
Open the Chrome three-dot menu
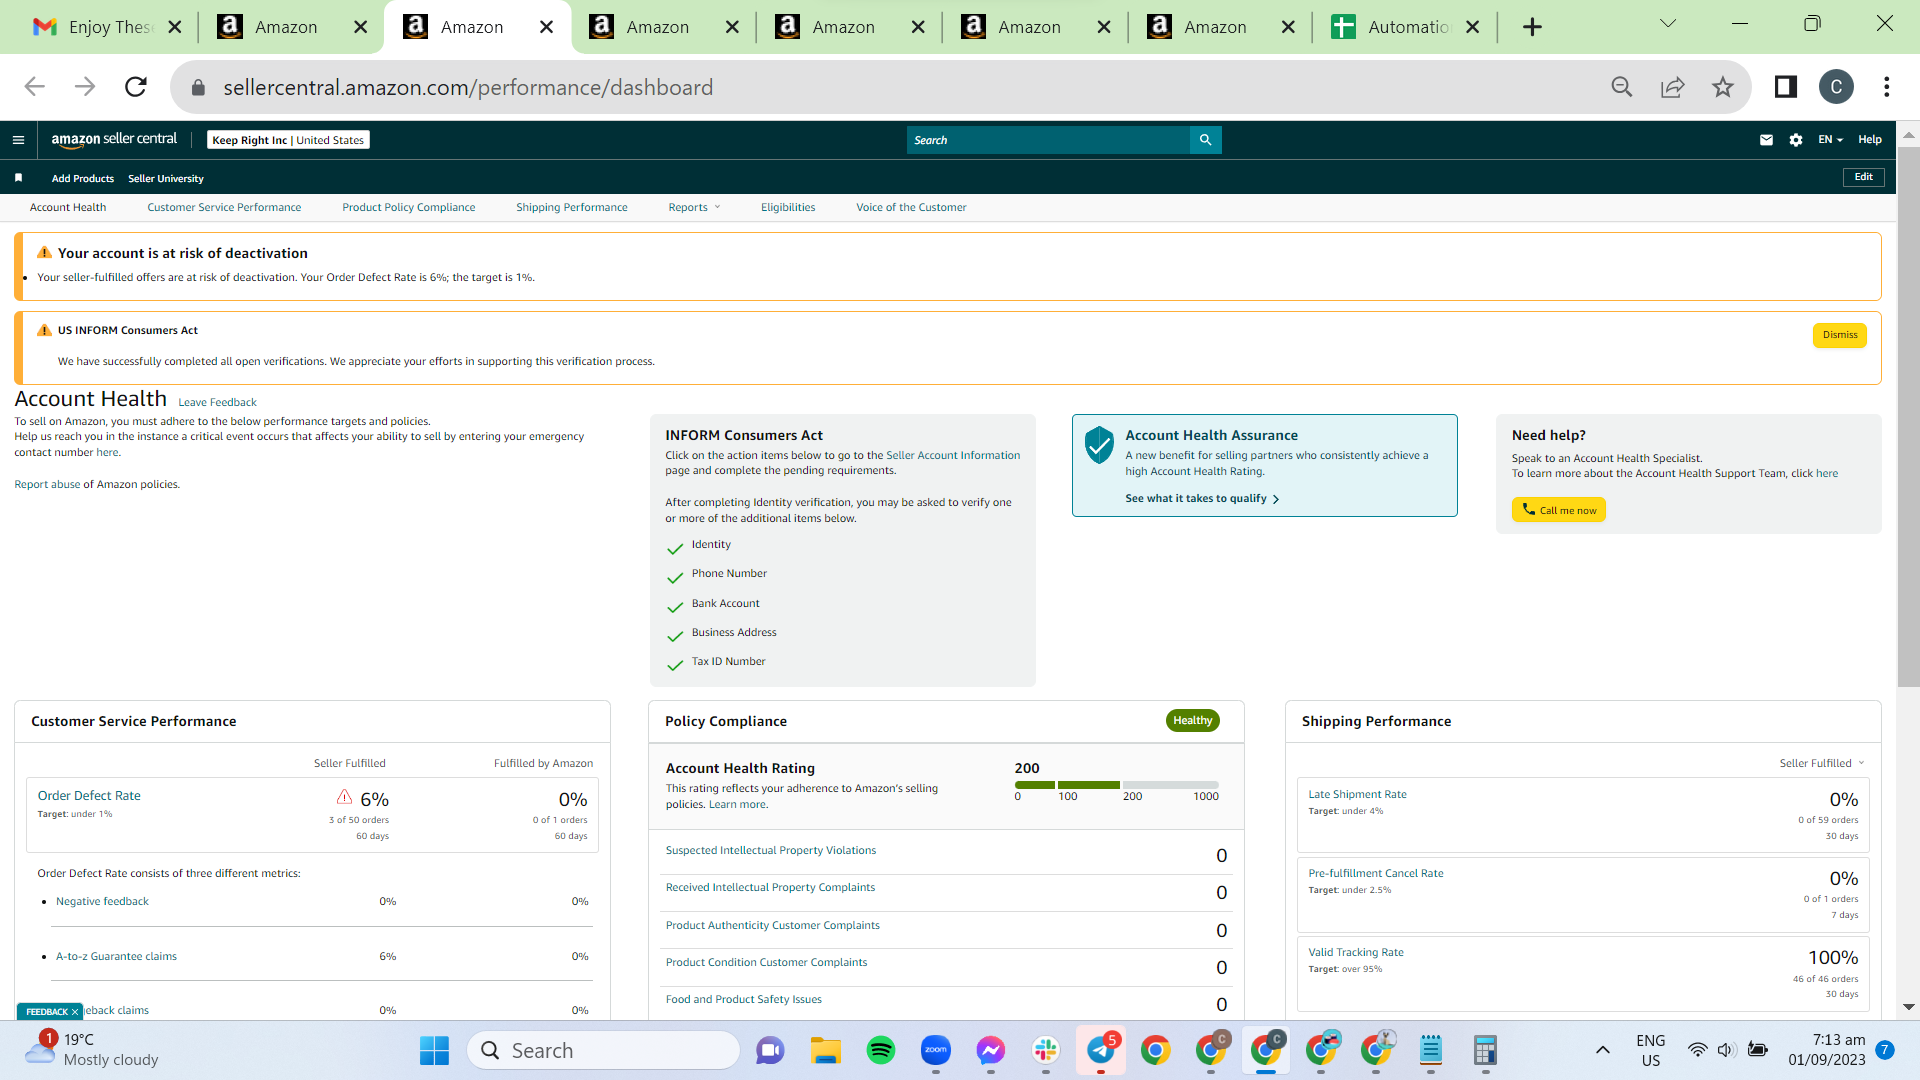pos(1887,87)
